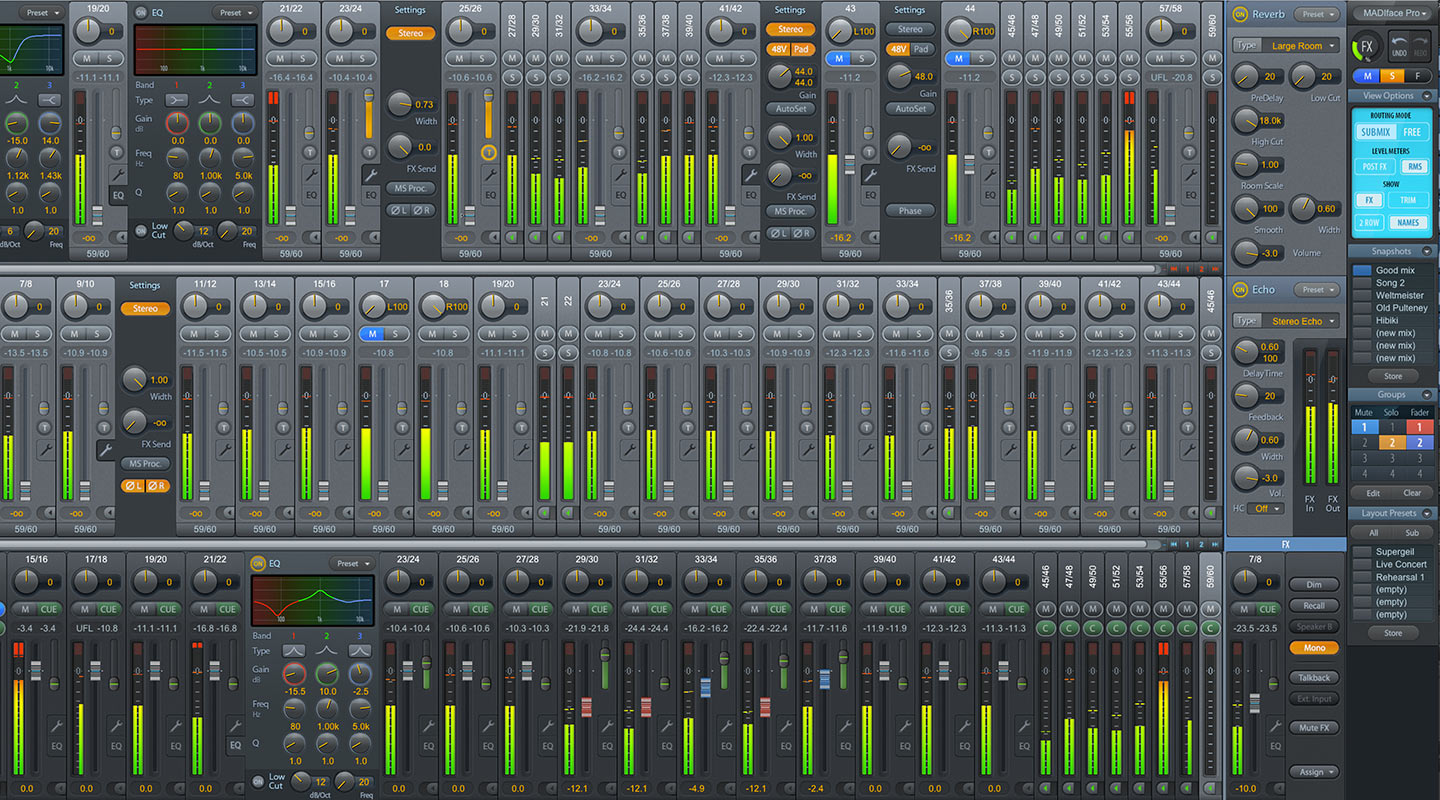Enable 48V phantom power beside channel 43
This screenshot has width=1440, height=800.
(897, 48)
